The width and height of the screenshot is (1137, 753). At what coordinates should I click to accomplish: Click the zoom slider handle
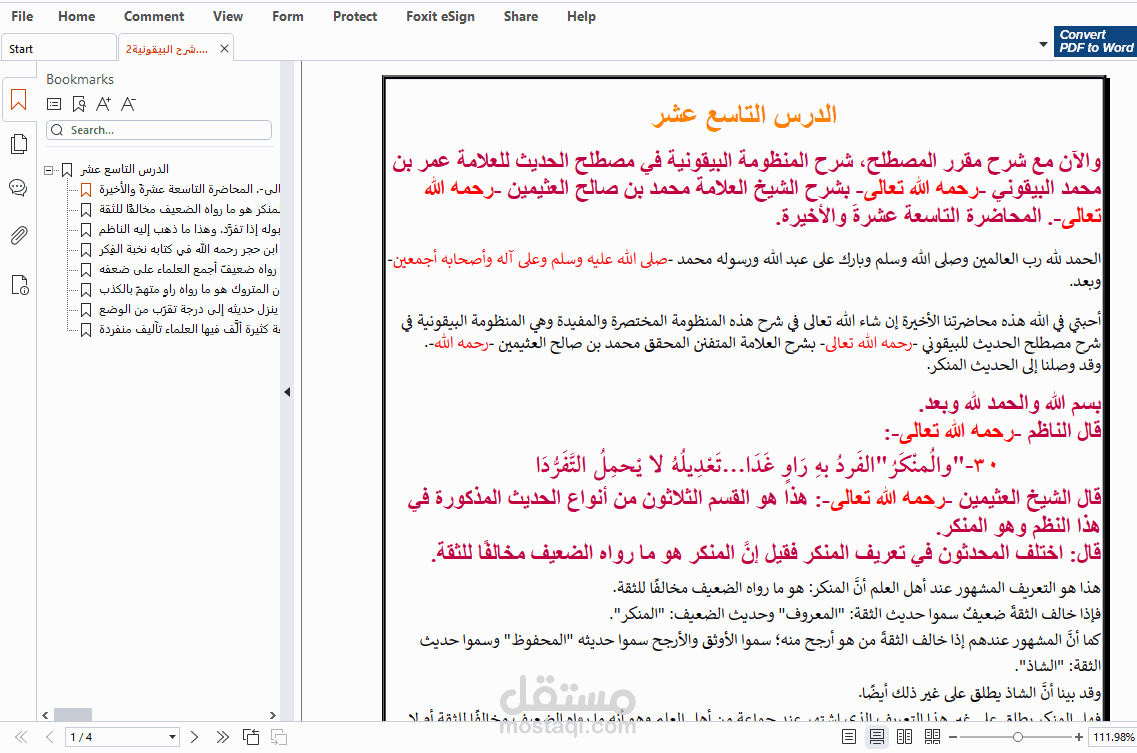click(x=1017, y=737)
